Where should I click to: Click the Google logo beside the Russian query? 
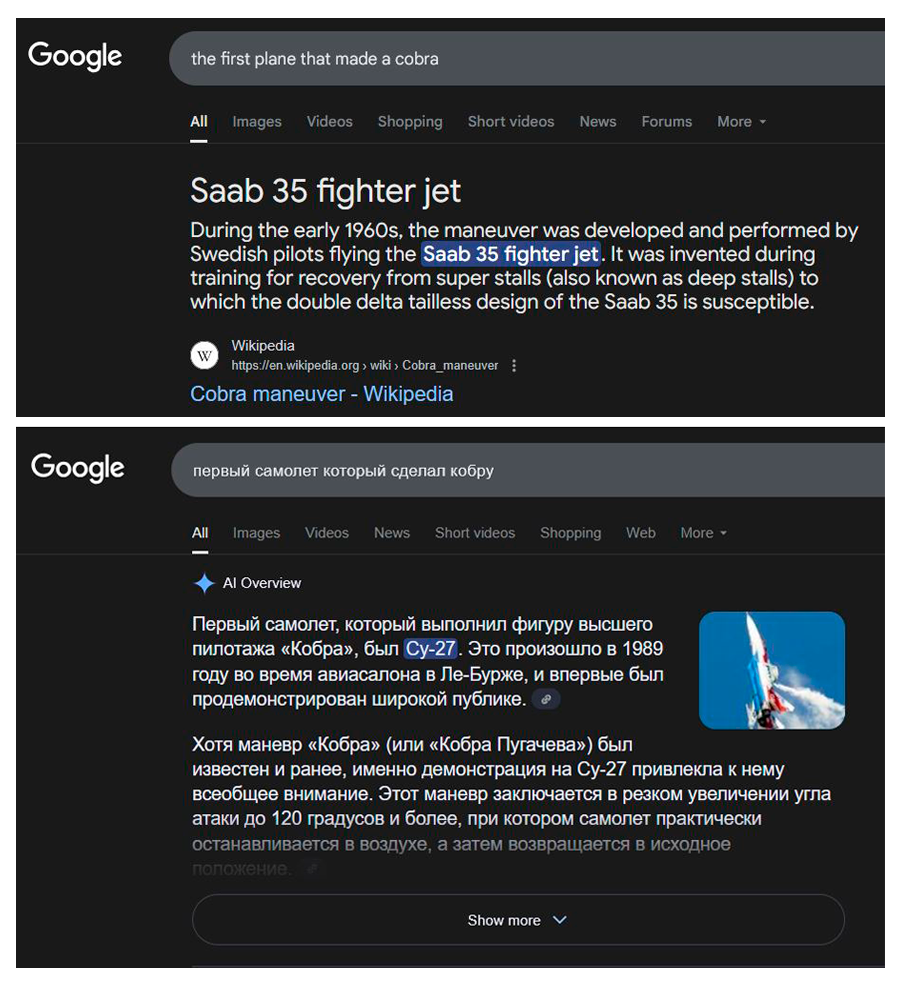[x=78, y=467]
